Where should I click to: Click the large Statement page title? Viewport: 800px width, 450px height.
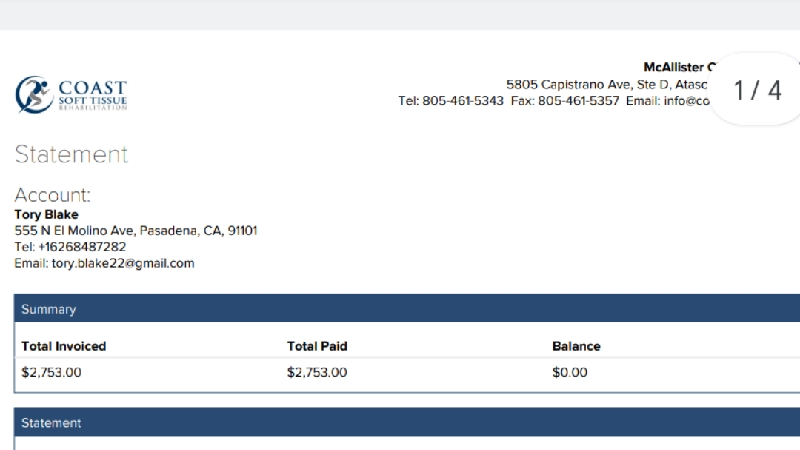coord(71,154)
